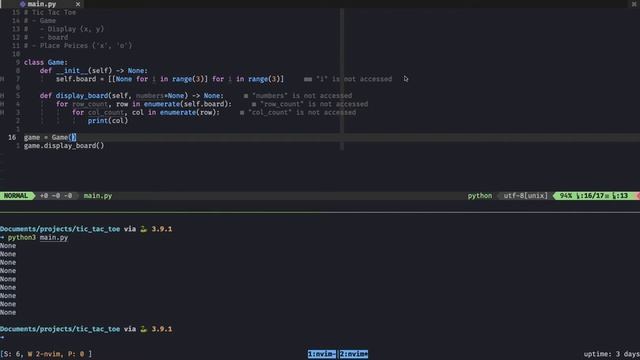Click the lower Documents/projects/tic_tac_toe prompt path
Image resolution: width=640 pixels, height=360 pixels.
60,329
